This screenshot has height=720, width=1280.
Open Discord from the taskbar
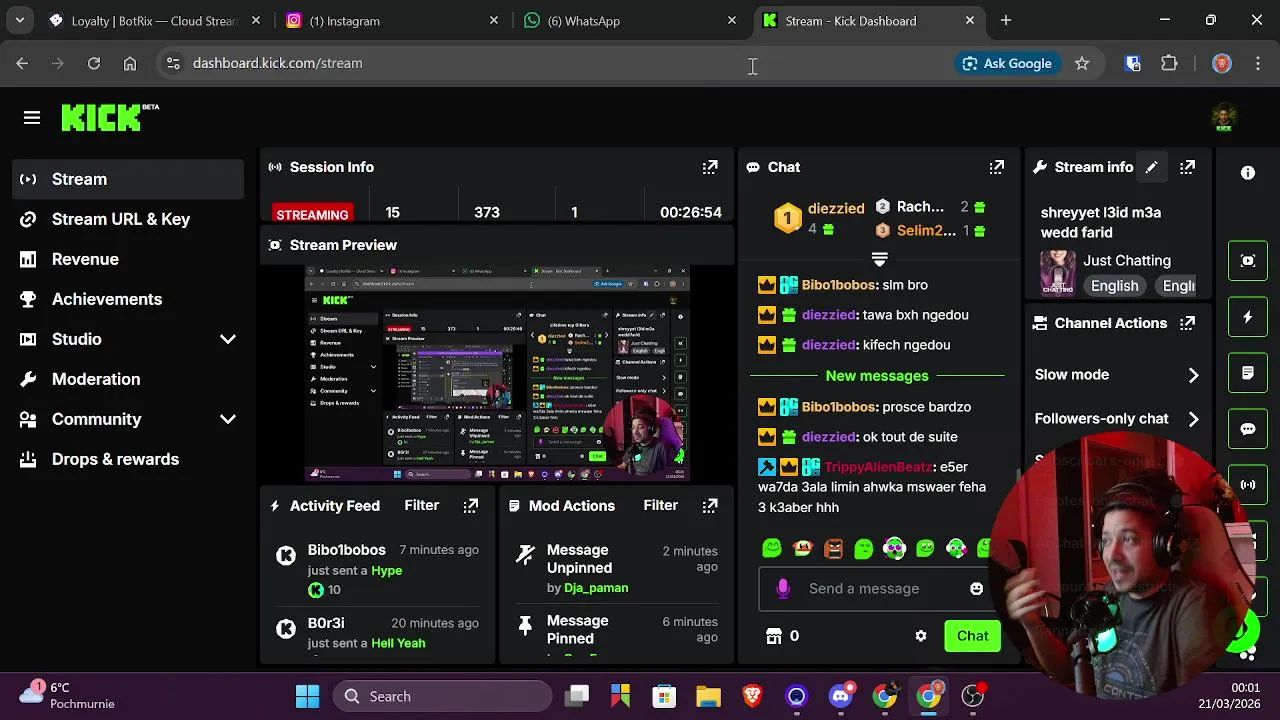[840, 696]
